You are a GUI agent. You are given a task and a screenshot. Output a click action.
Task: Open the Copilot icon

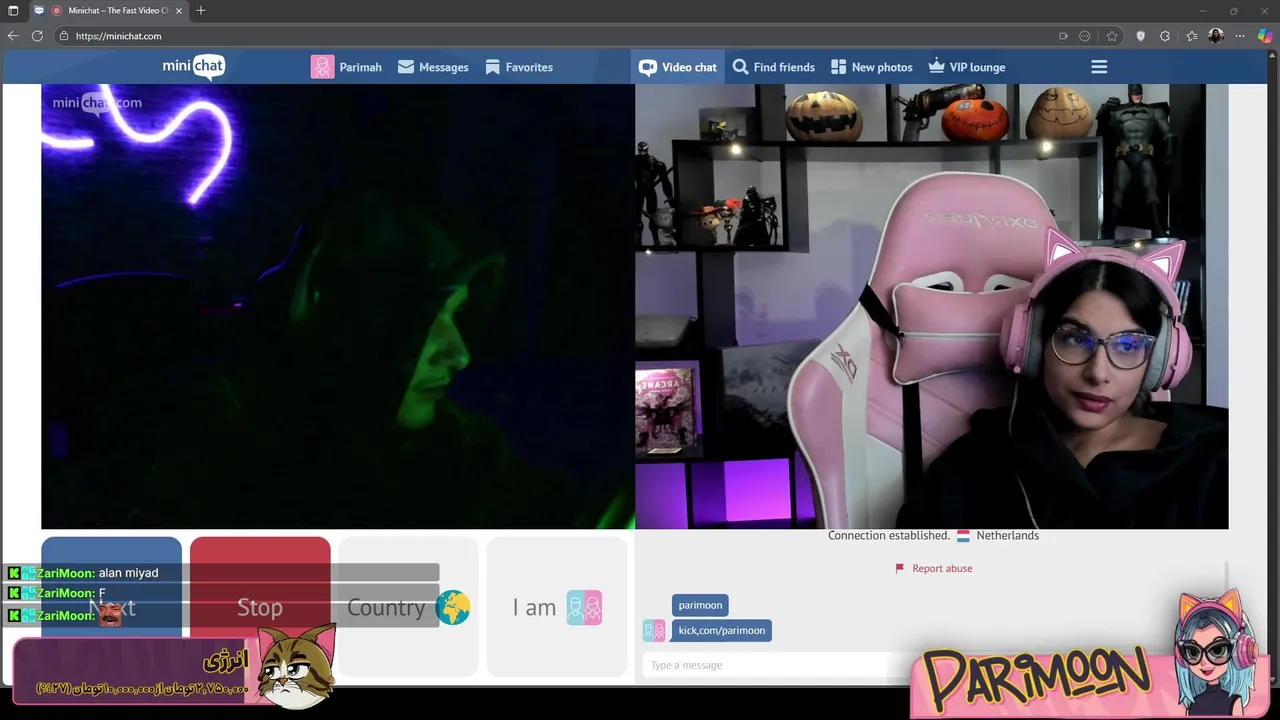coord(1265,36)
